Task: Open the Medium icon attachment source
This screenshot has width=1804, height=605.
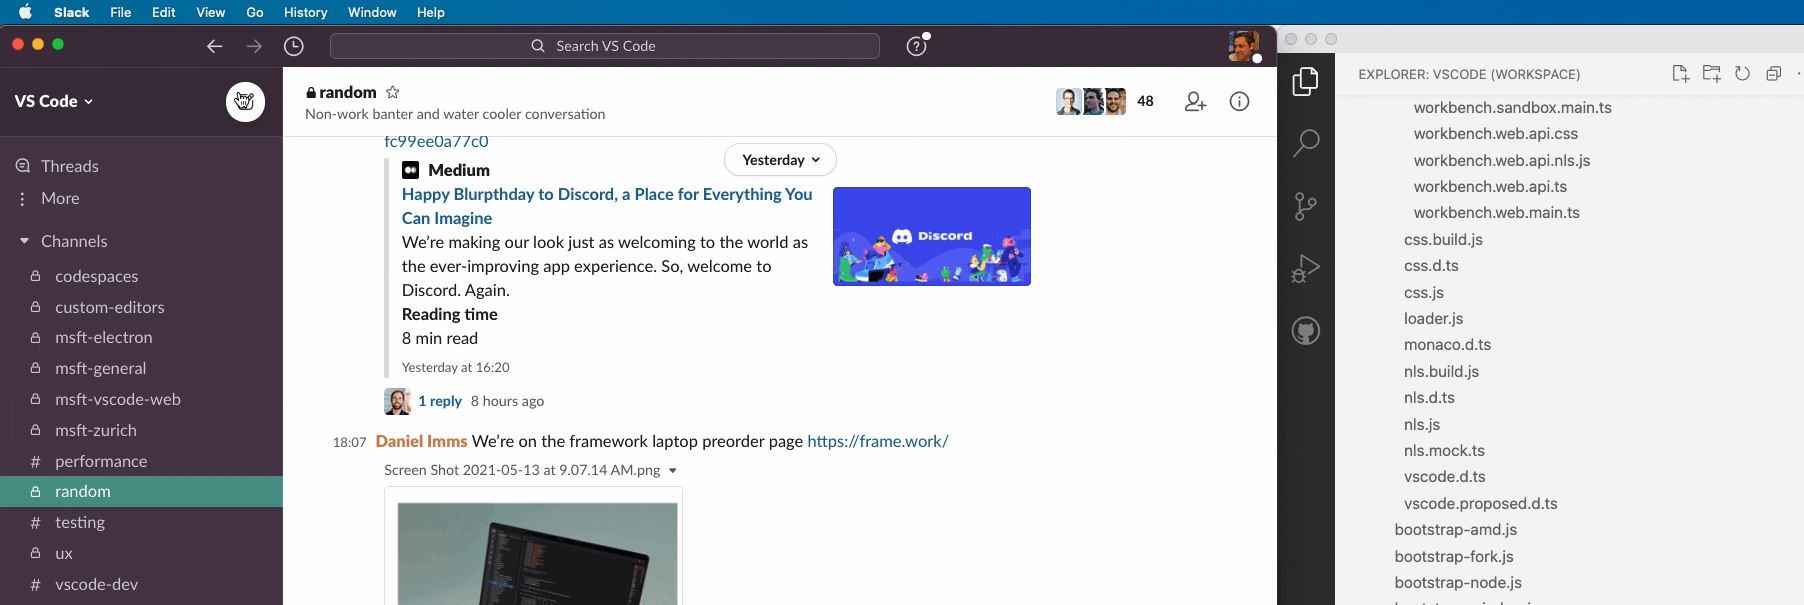Action: click(410, 170)
